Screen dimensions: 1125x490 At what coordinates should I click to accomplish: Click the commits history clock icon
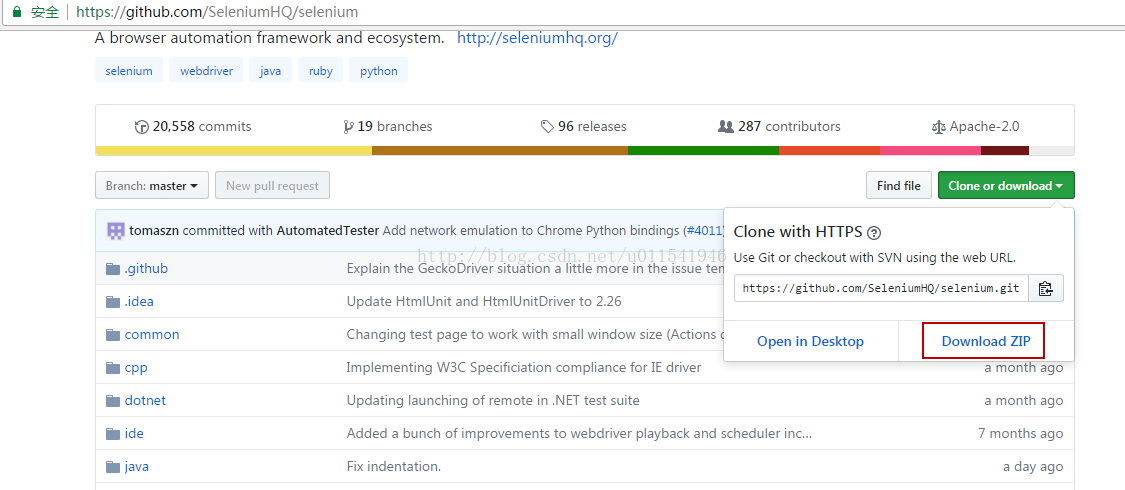[141, 127]
